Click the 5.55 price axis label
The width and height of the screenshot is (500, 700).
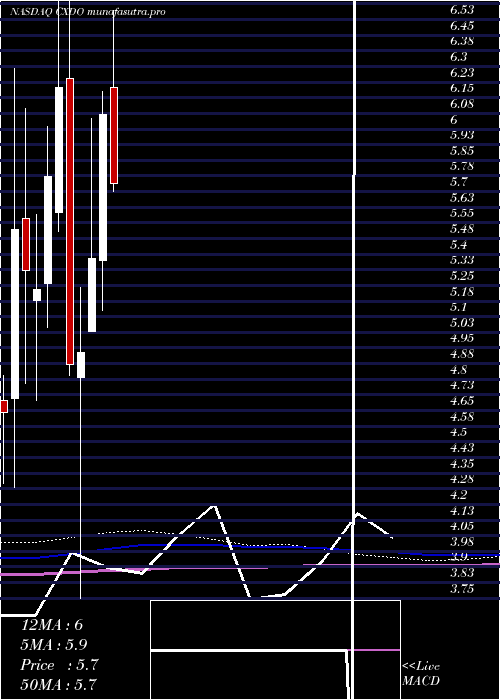[462, 213]
